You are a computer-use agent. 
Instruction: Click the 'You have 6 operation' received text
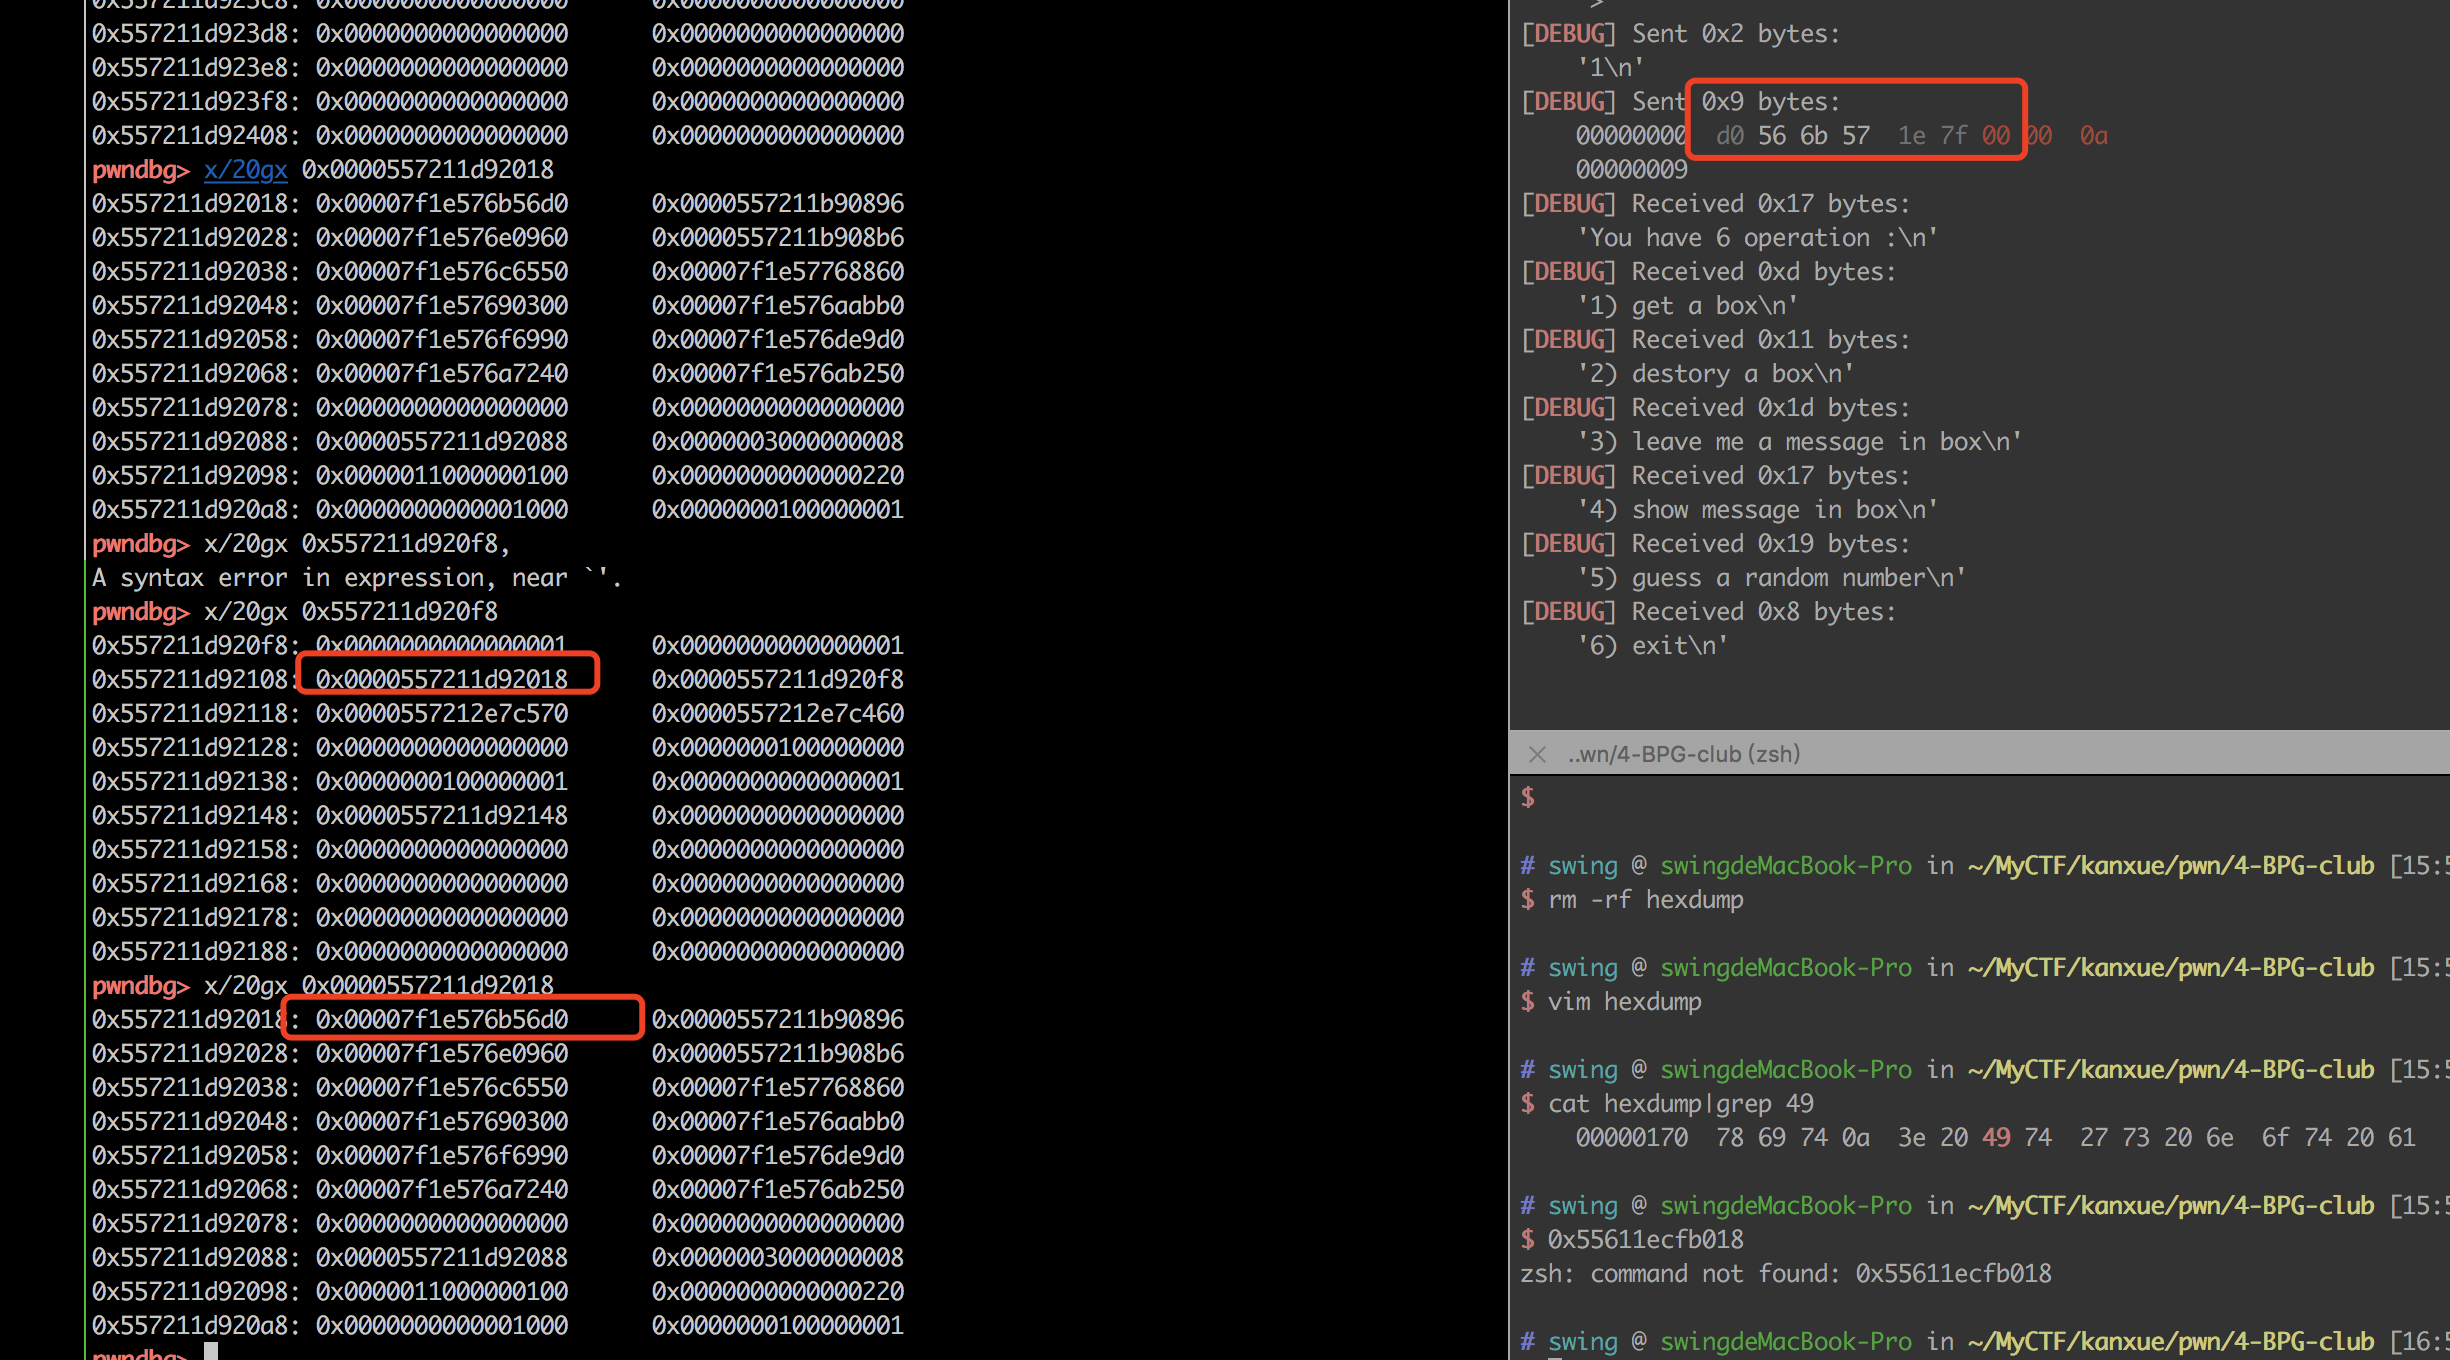[1757, 238]
